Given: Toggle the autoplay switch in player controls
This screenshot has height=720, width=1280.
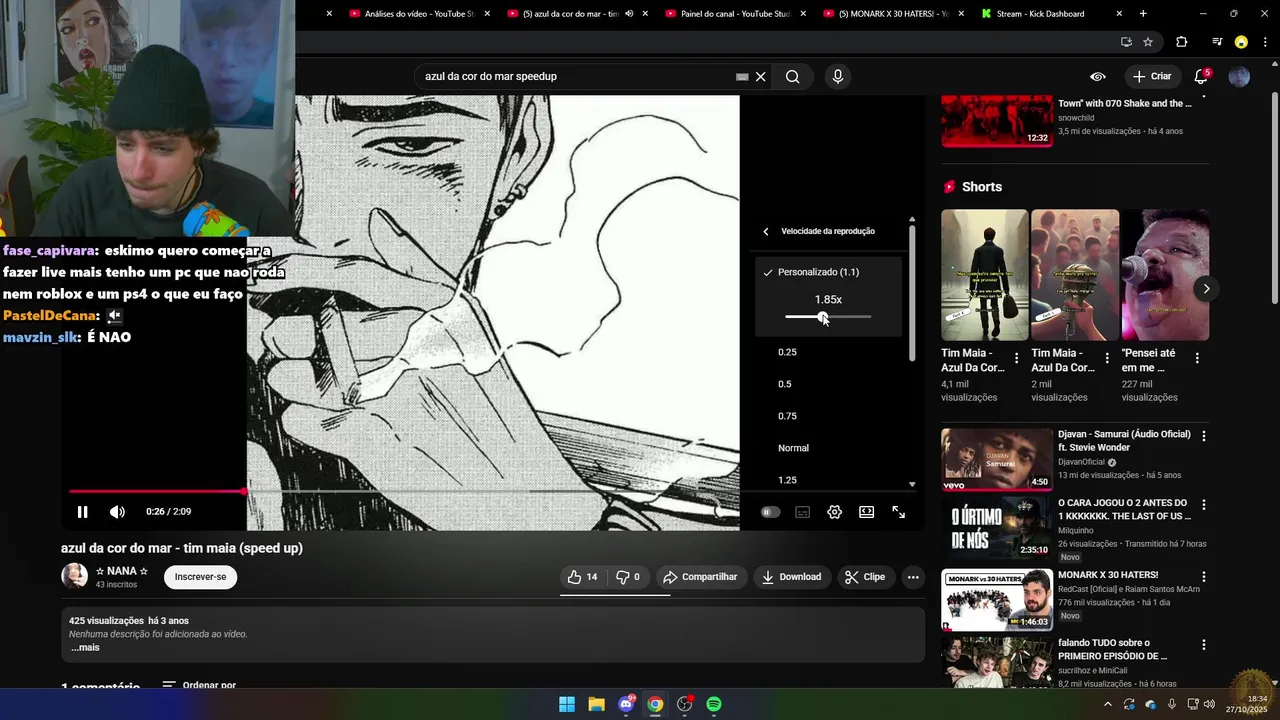Looking at the screenshot, I should pyautogui.click(x=770, y=512).
